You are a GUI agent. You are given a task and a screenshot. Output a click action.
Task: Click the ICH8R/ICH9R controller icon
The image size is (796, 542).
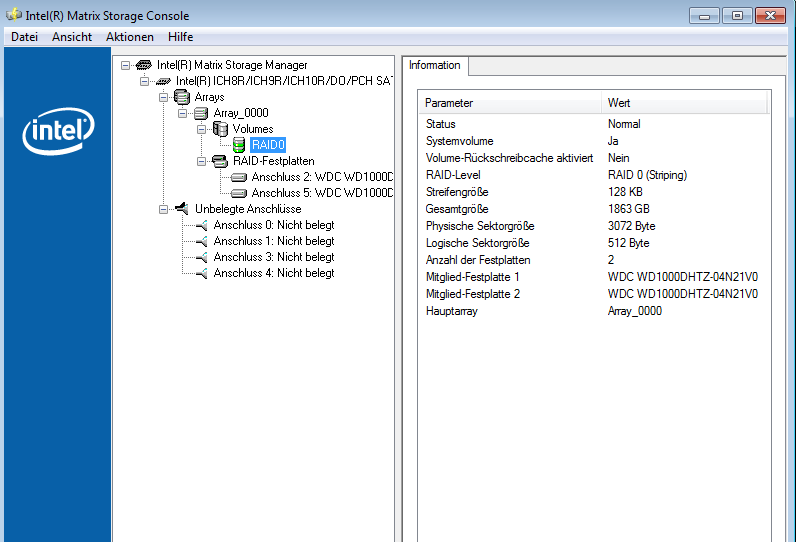click(163, 81)
